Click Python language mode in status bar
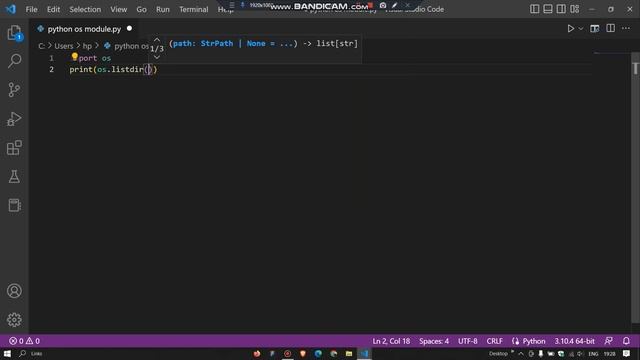 pyautogui.click(x=533, y=341)
